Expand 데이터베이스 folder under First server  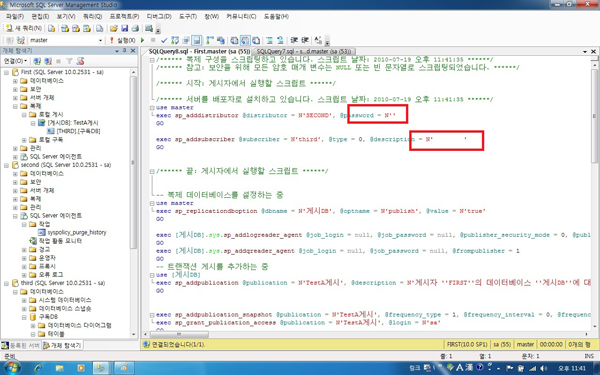coord(15,81)
